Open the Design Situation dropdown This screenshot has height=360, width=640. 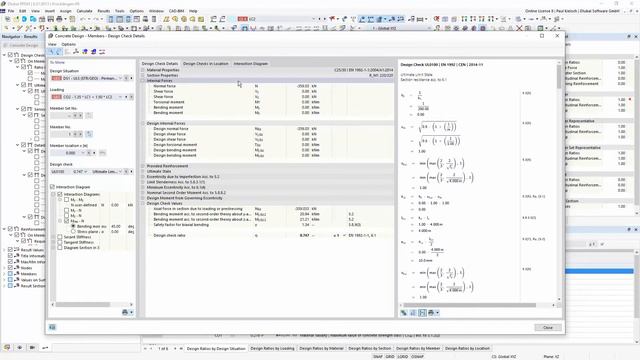120,78
